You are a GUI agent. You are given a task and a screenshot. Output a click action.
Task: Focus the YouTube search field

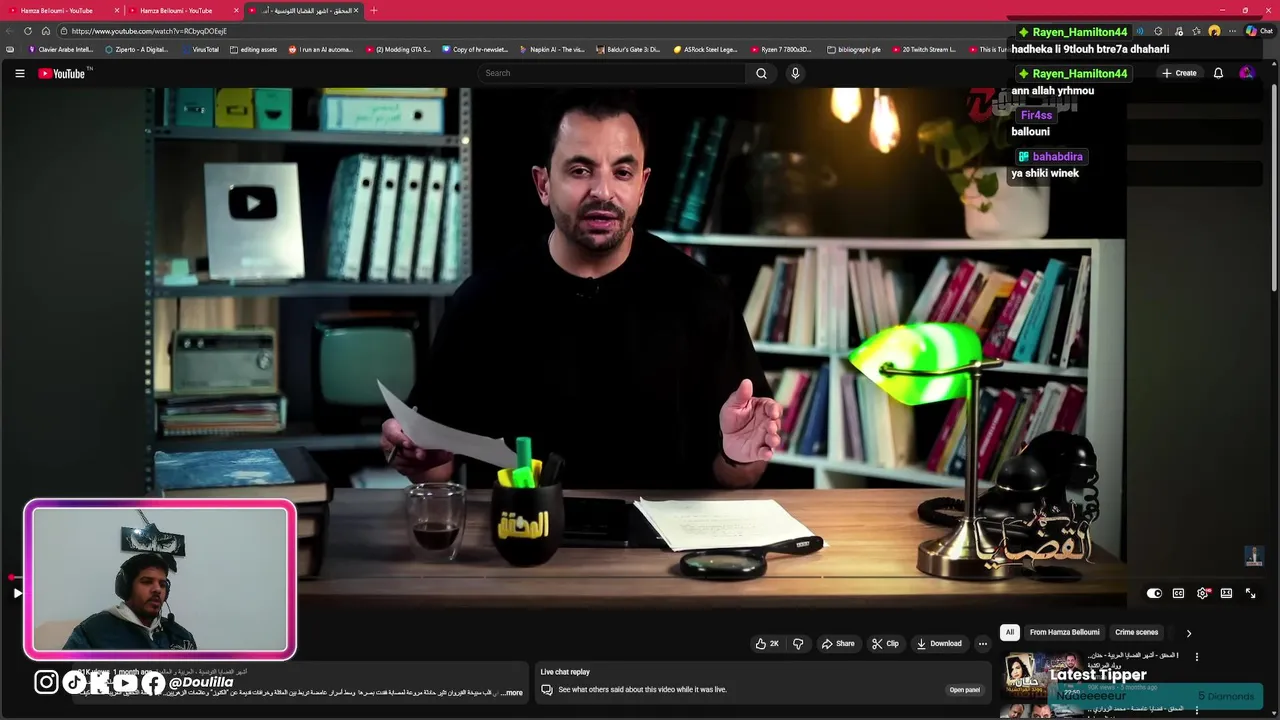coord(611,73)
